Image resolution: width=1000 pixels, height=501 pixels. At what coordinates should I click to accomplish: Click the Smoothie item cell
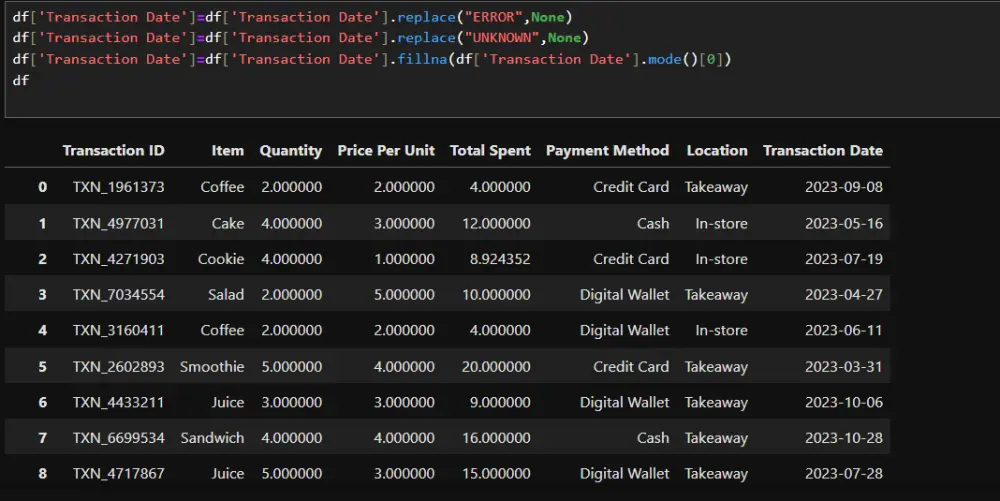pyautogui.click(x=212, y=367)
